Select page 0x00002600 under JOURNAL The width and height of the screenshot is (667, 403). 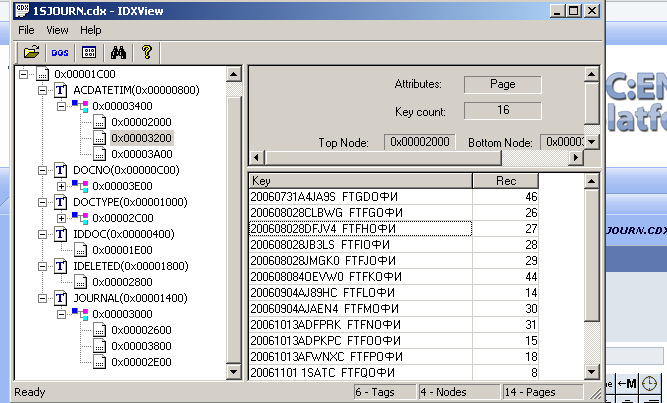click(x=141, y=329)
